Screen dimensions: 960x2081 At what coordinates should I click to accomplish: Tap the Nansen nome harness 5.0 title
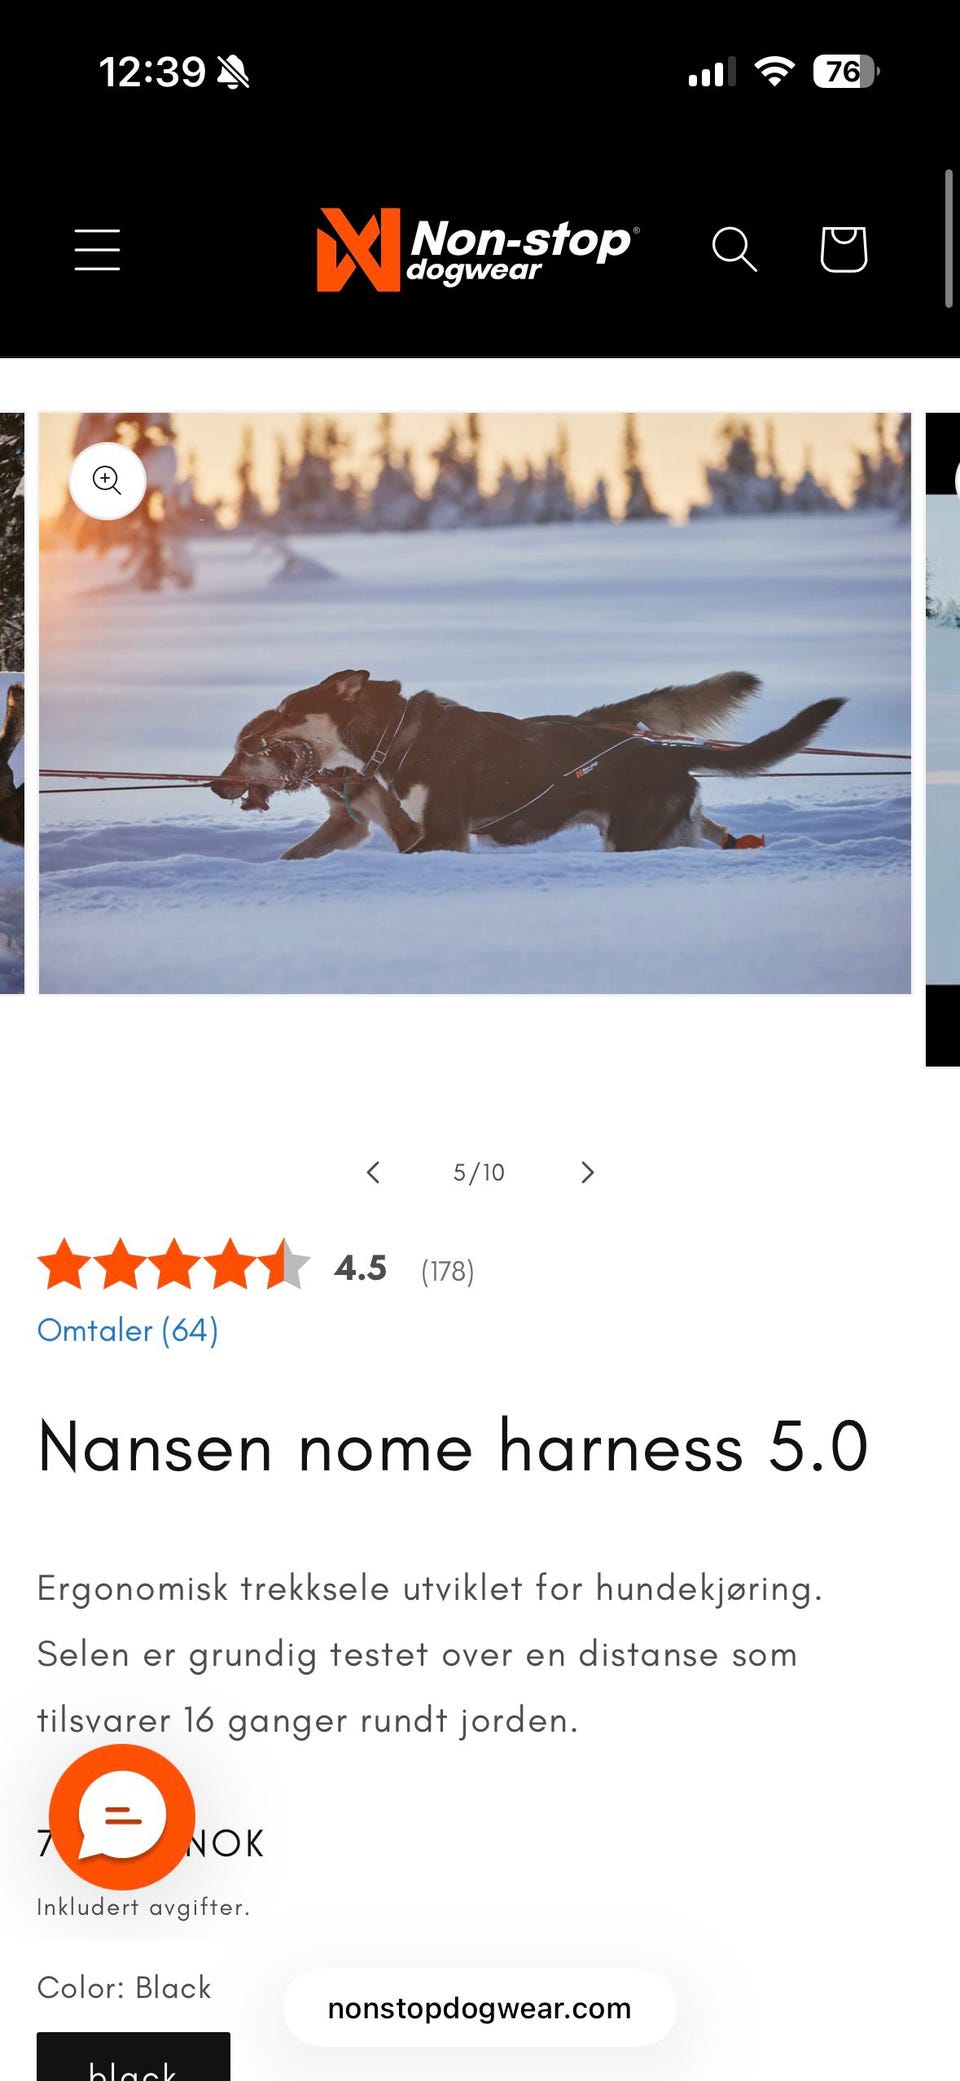tap(453, 1447)
